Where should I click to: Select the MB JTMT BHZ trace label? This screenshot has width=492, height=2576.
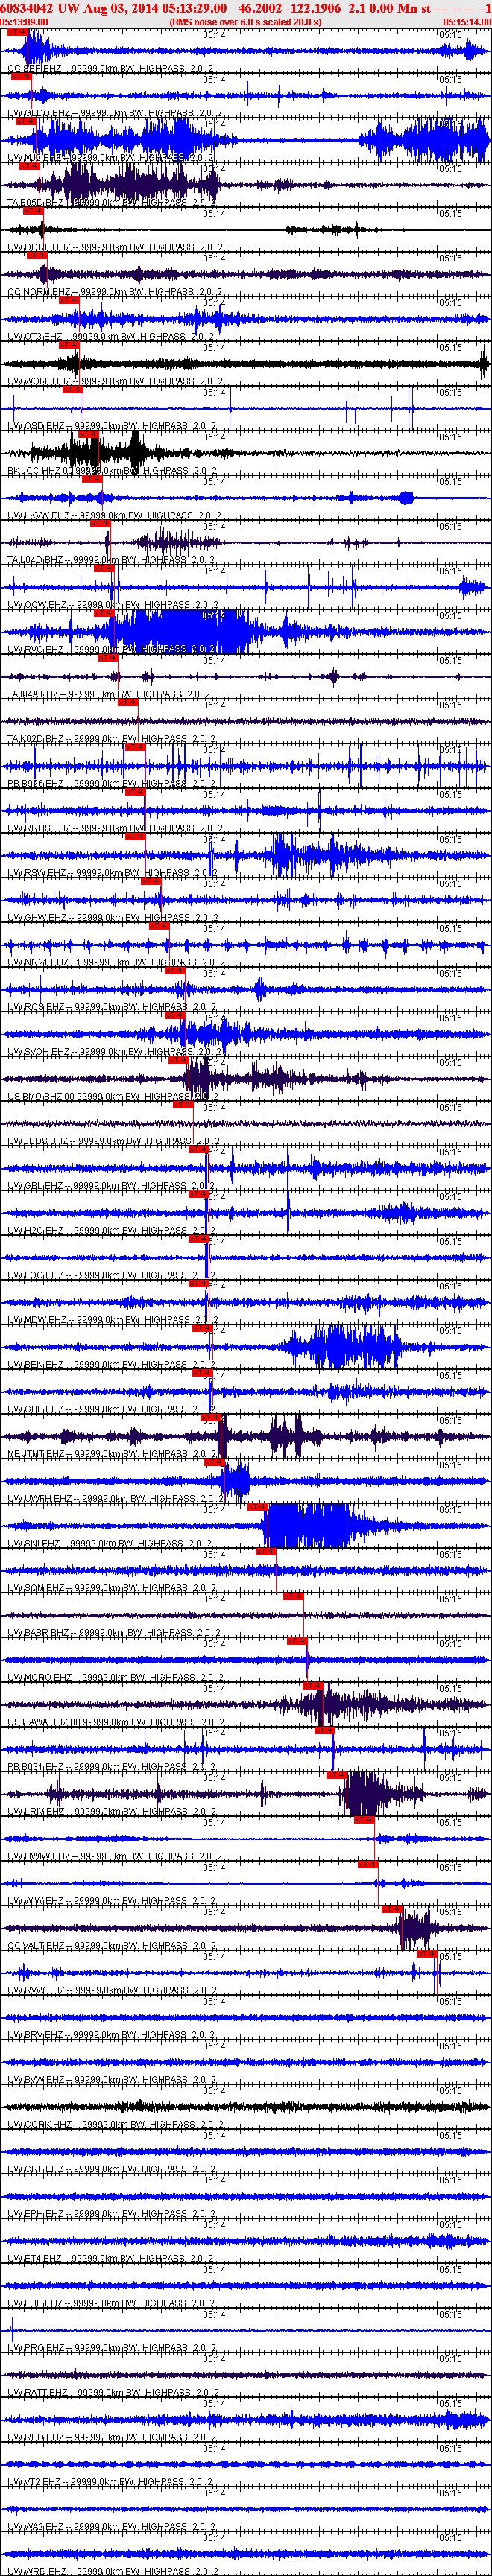(115, 1454)
